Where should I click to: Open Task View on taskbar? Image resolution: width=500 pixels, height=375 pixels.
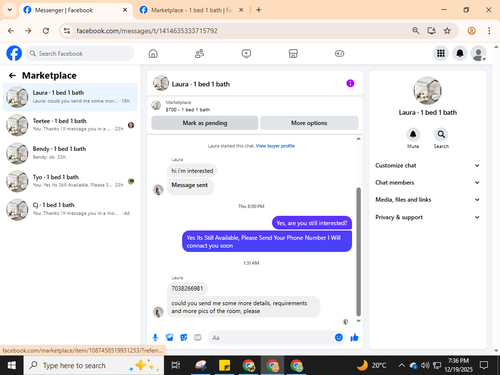click(x=175, y=366)
